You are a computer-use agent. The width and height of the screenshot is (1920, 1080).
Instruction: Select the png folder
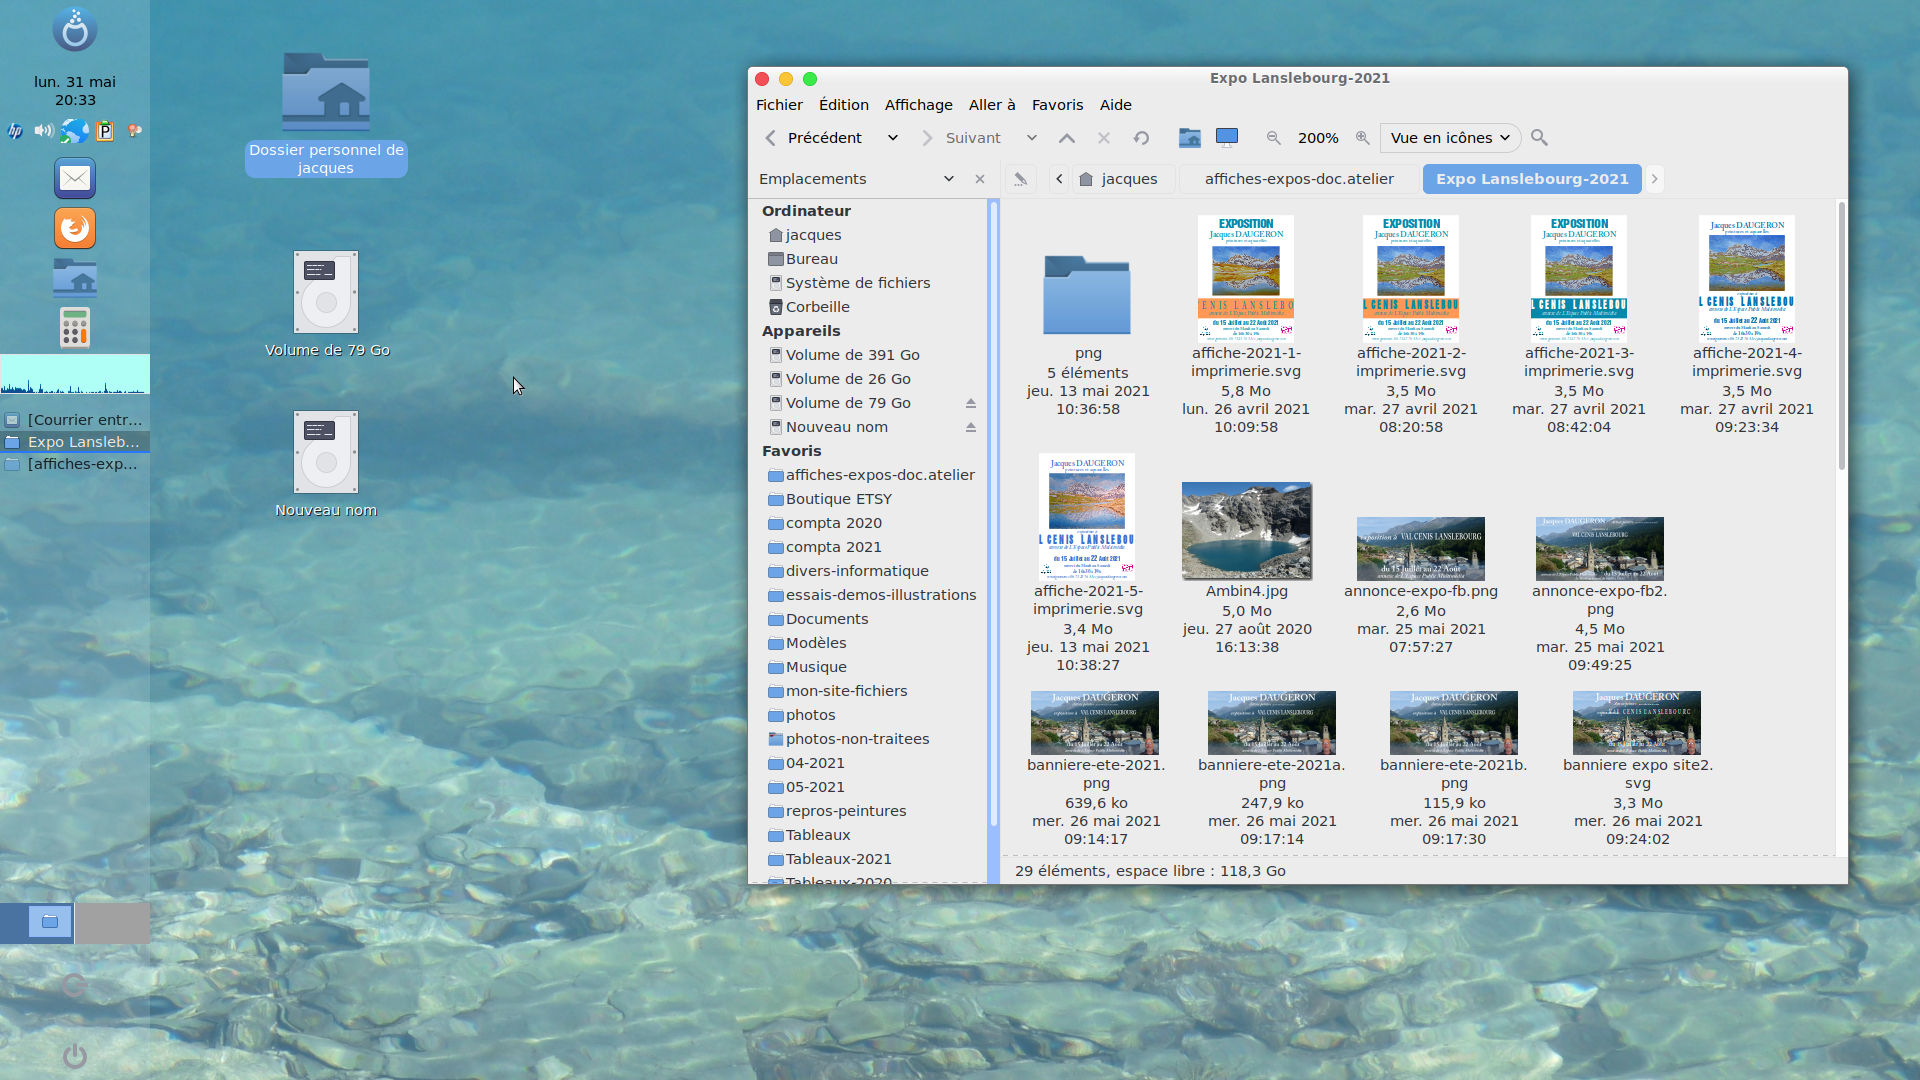[x=1087, y=296]
